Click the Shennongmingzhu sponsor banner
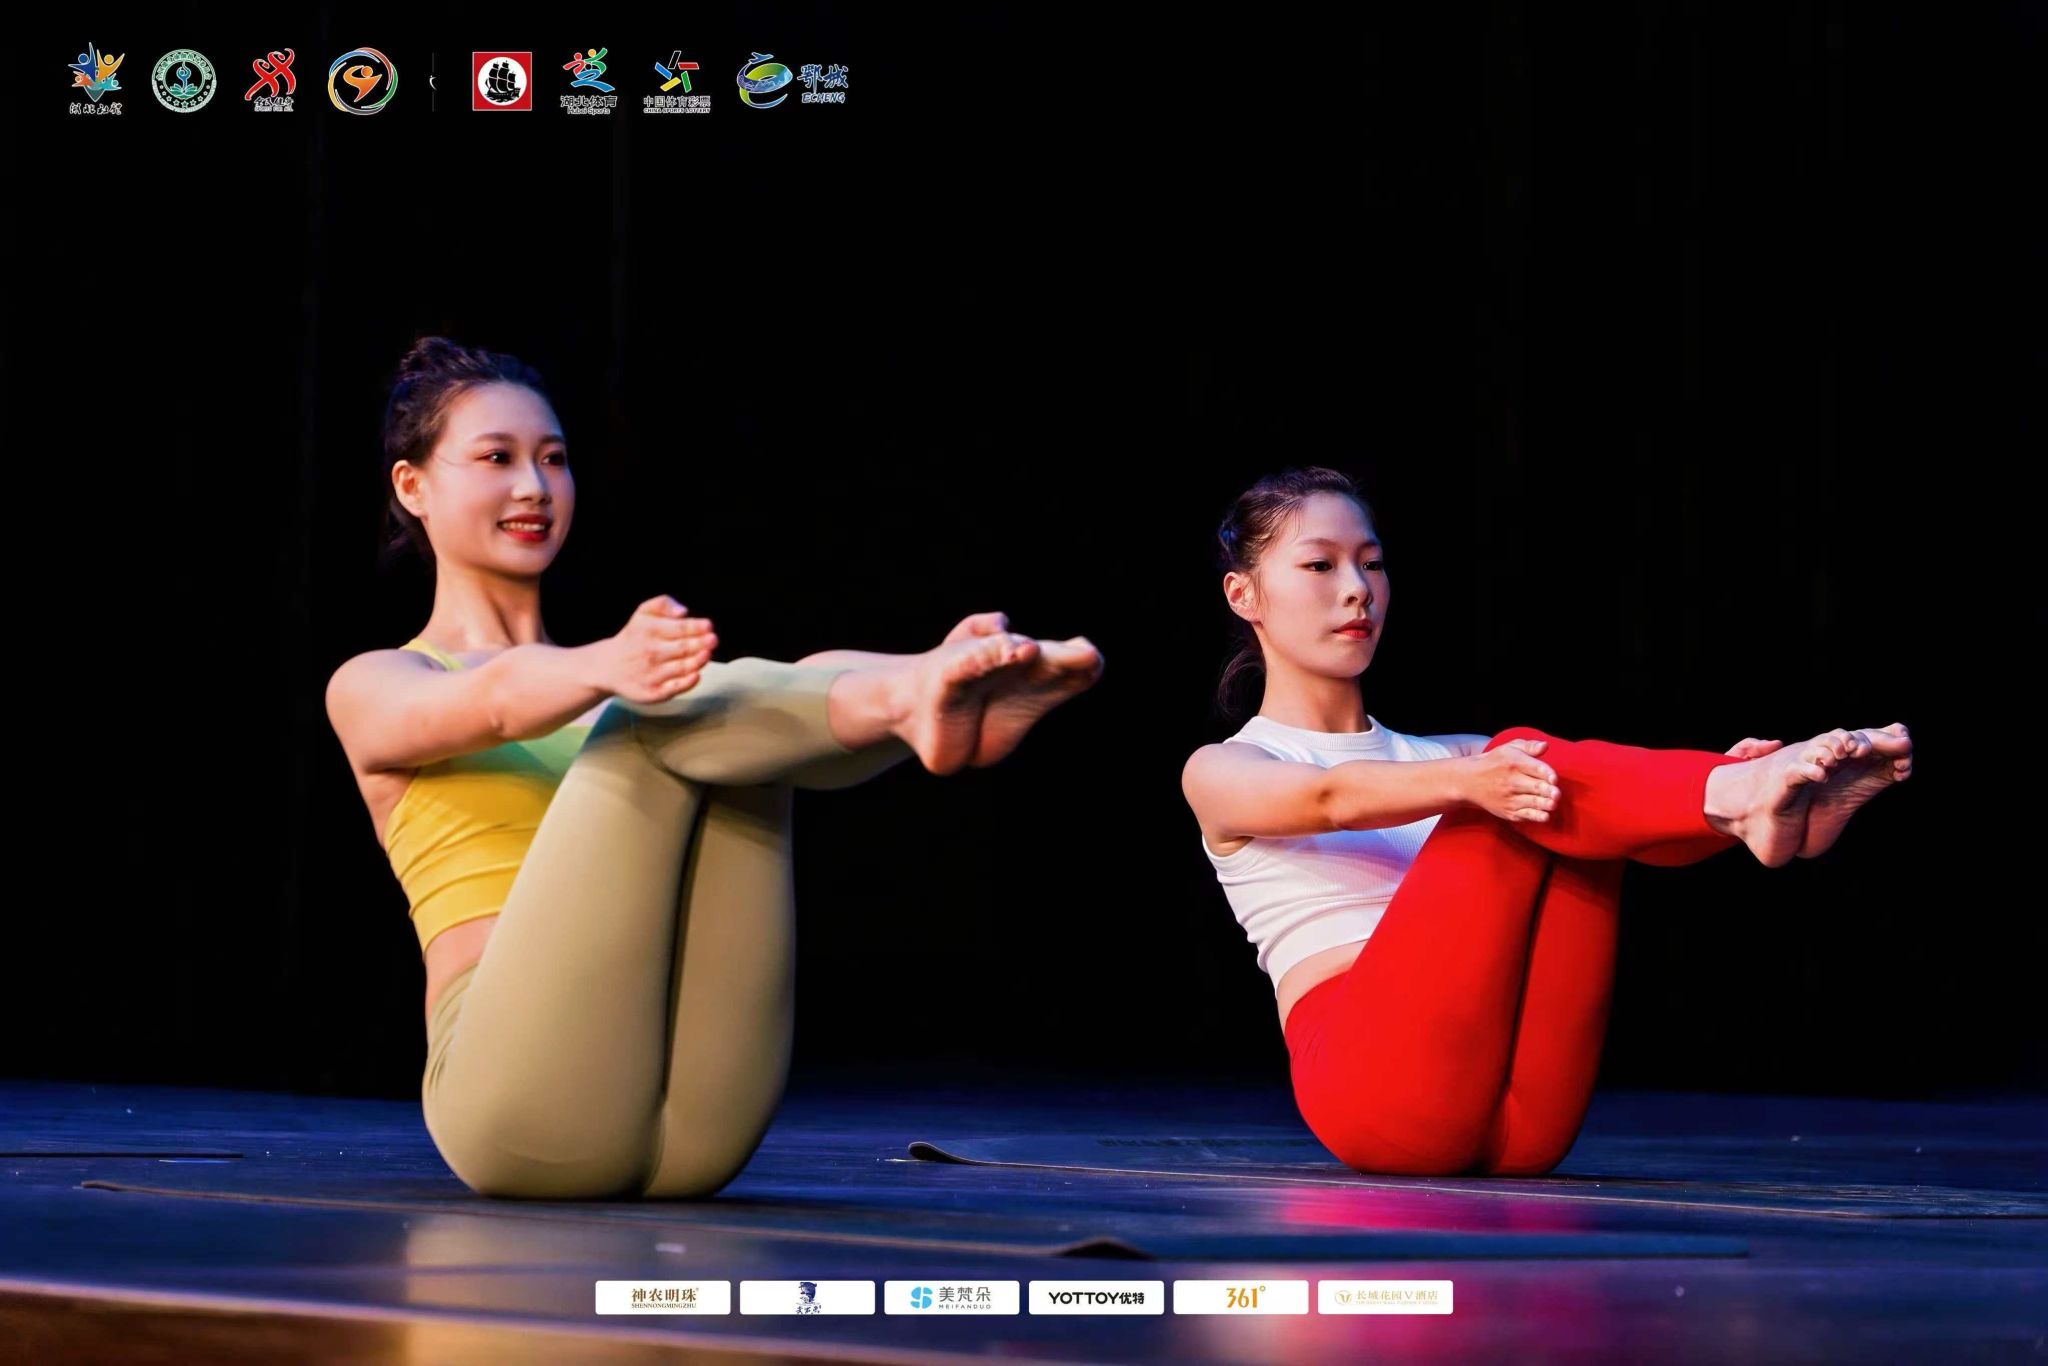 tap(663, 1297)
